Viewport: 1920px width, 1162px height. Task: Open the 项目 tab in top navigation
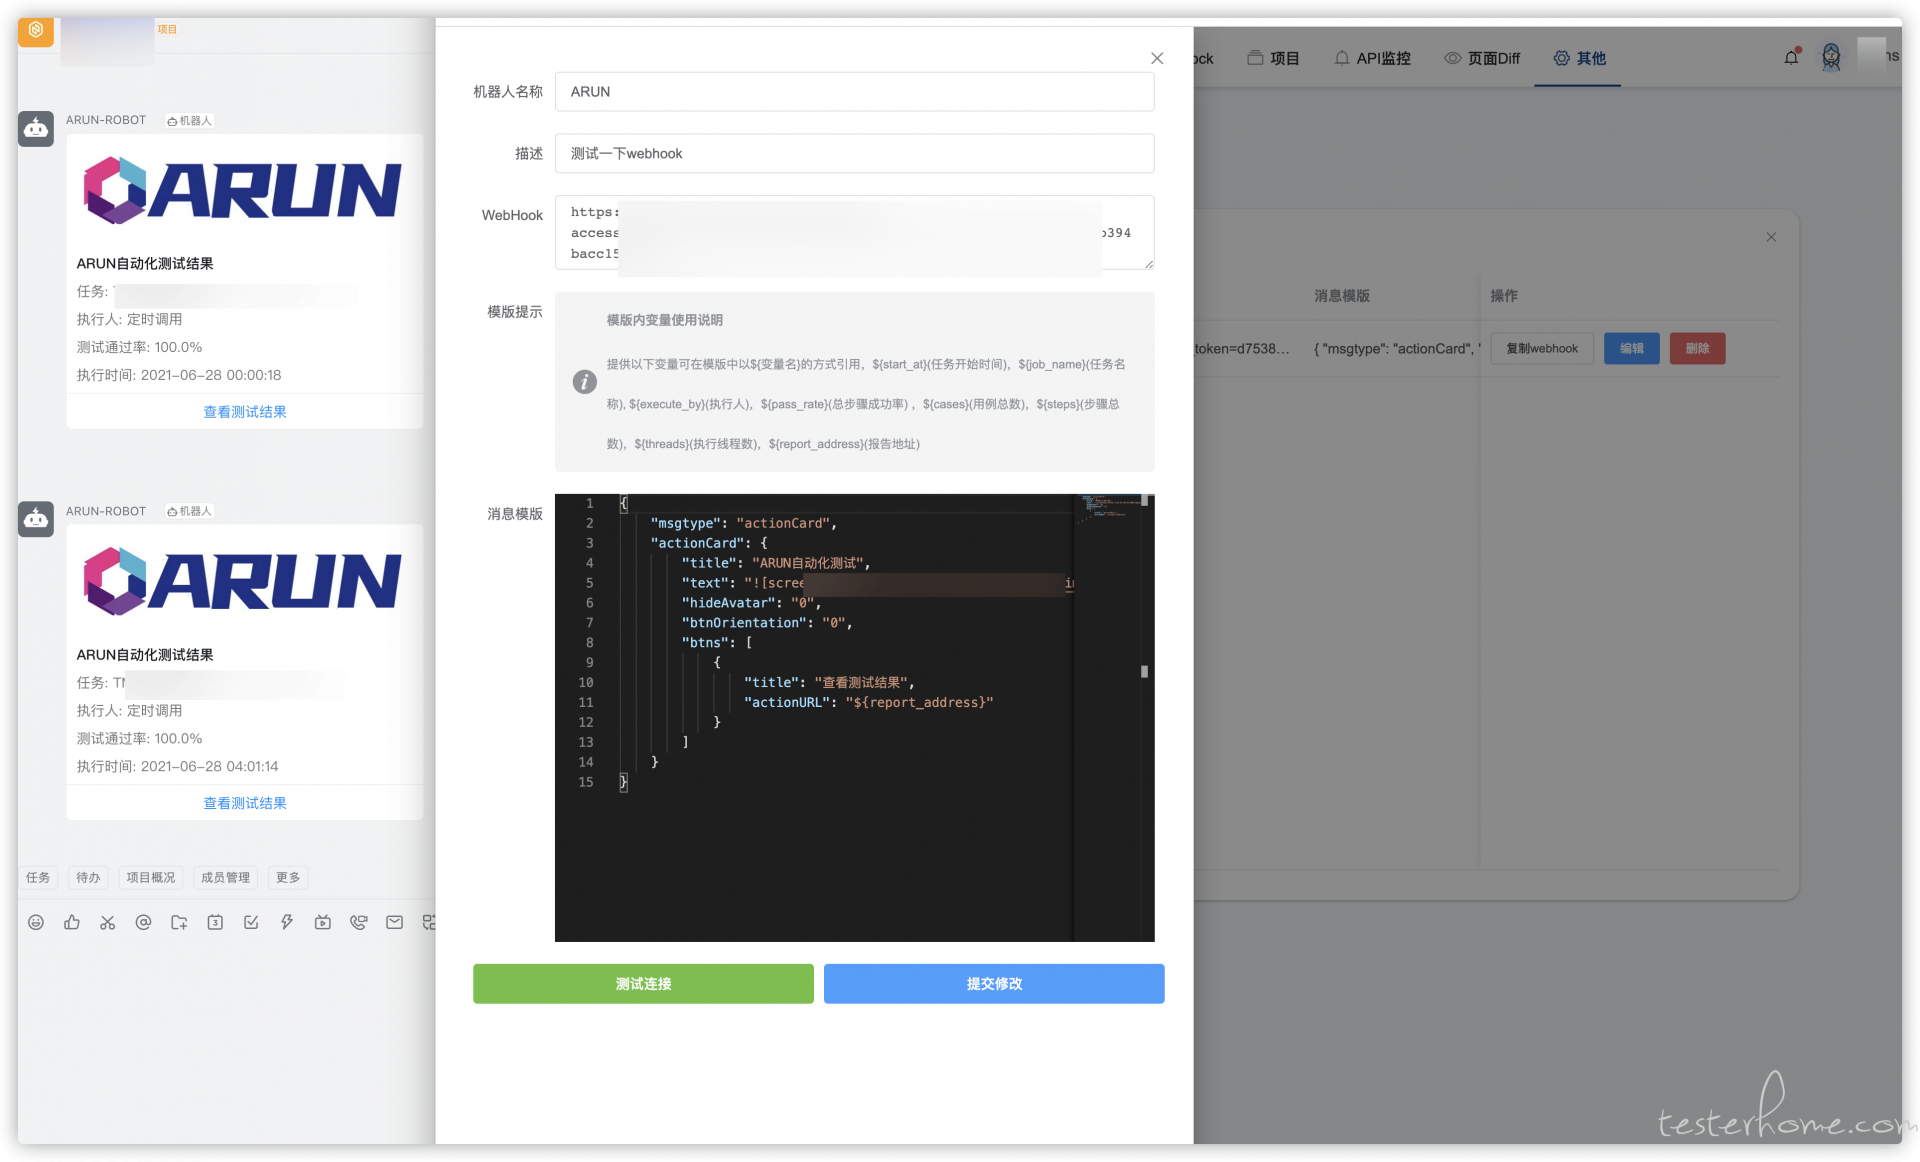click(1273, 58)
